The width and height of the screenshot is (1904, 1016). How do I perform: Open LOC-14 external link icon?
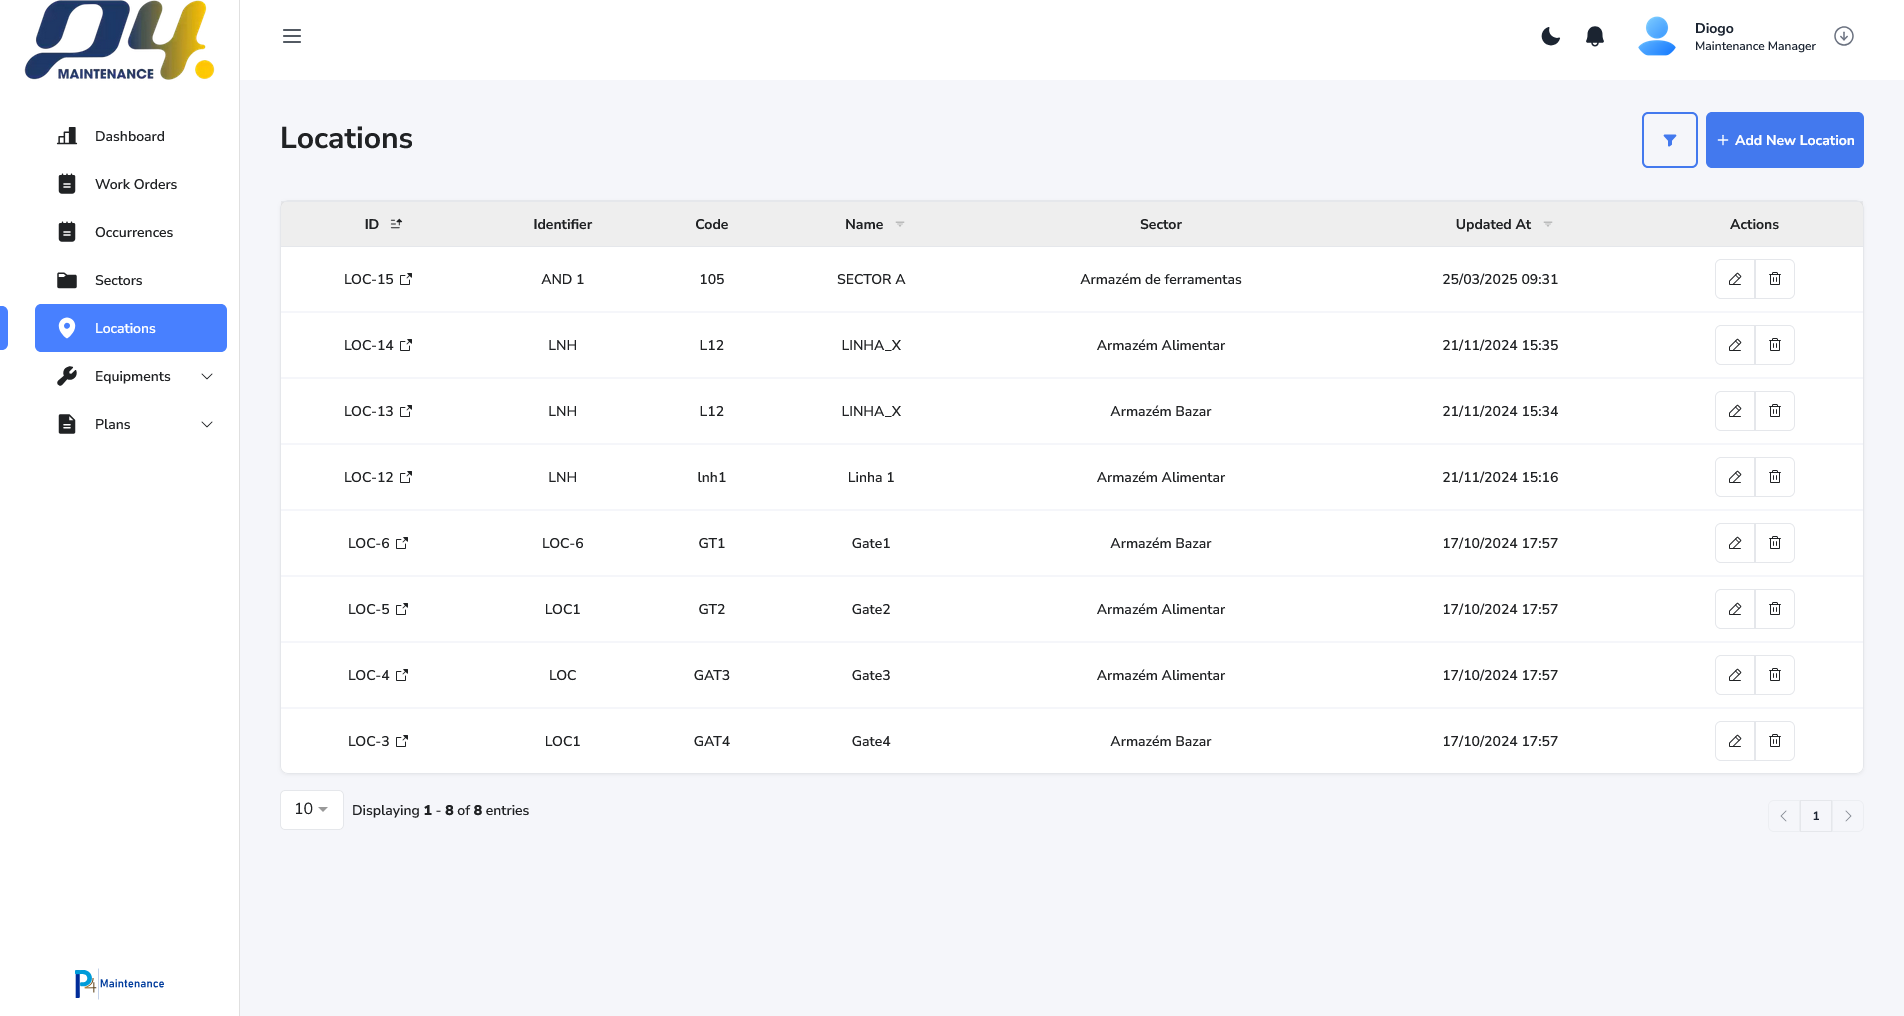[x=406, y=345]
